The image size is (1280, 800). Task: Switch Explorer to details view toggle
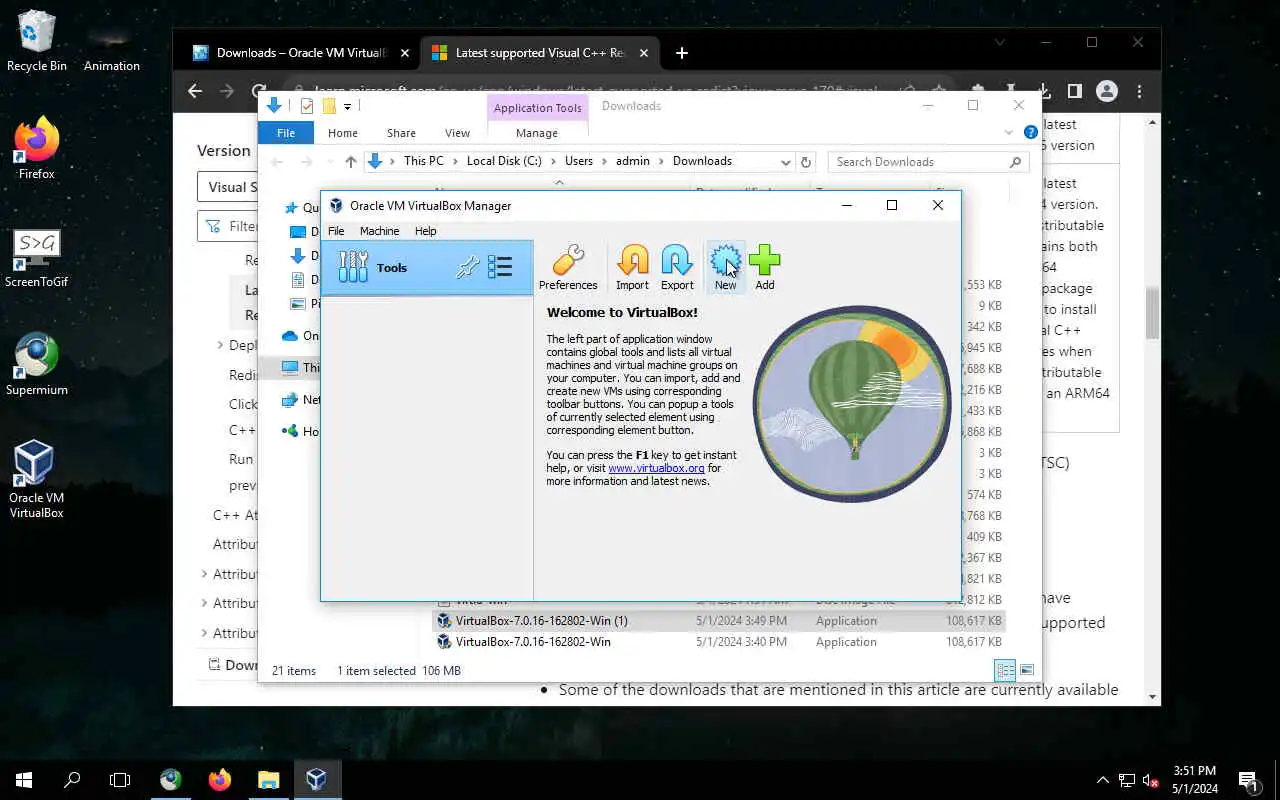pyautogui.click(x=1005, y=670)
